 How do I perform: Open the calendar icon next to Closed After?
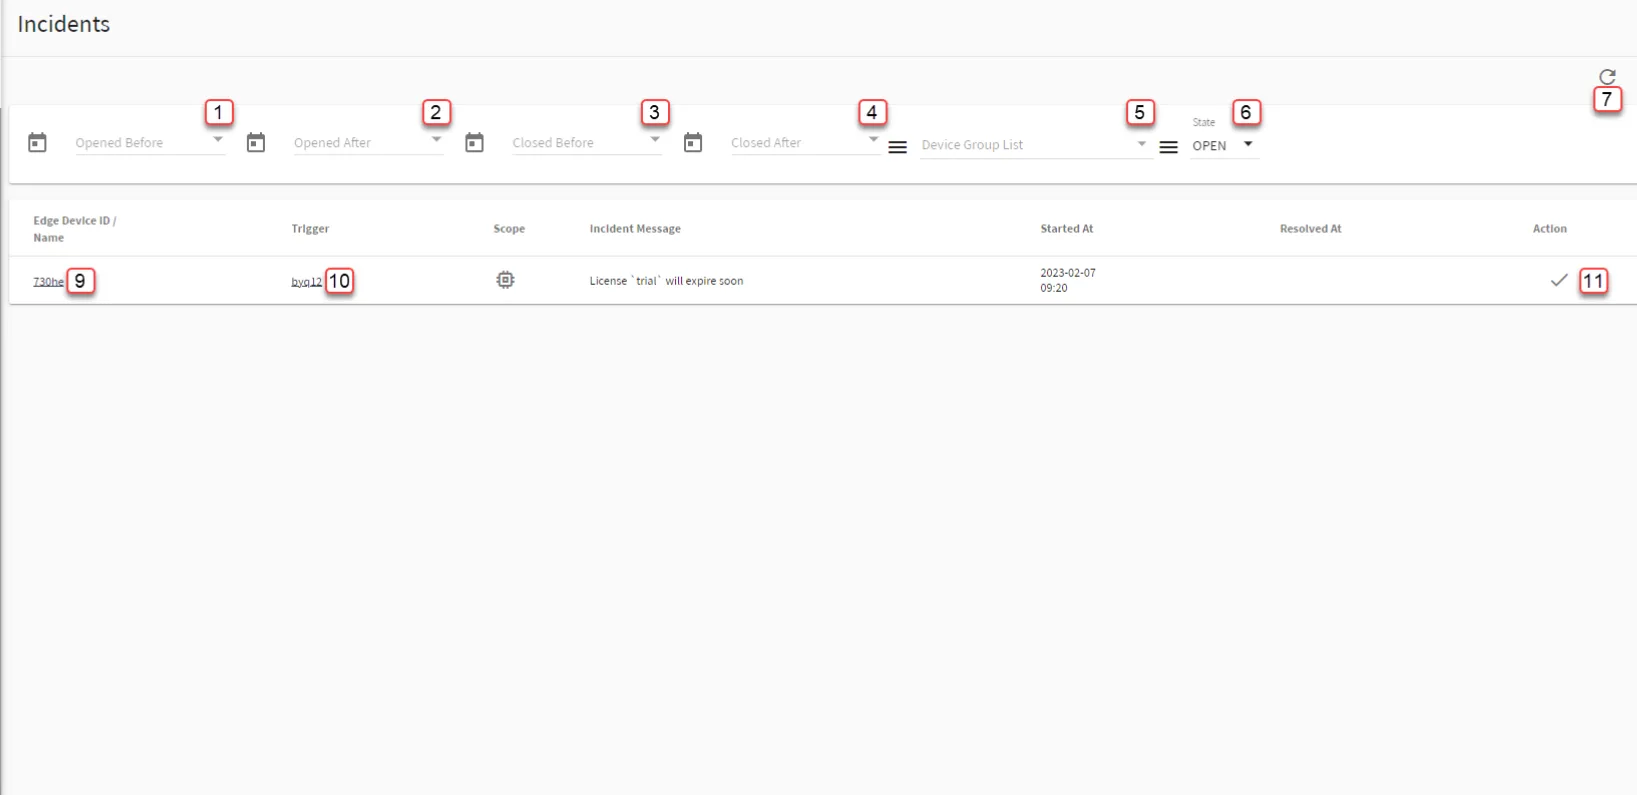click(693, 143)
